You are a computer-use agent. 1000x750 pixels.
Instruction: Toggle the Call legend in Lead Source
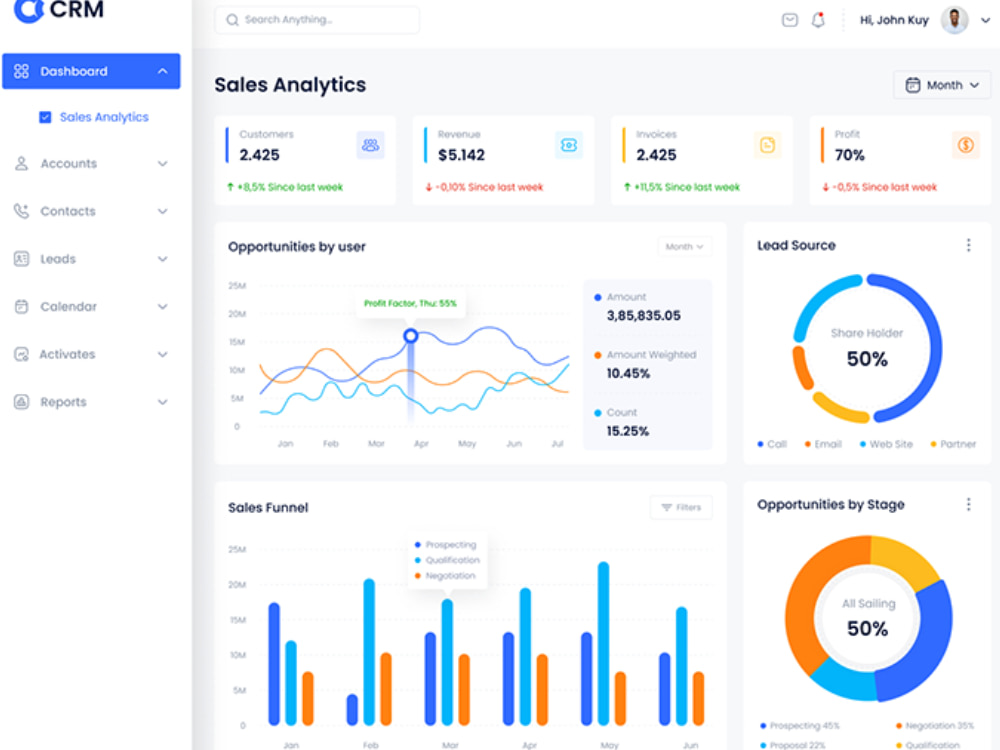click(x=772, y=445)
